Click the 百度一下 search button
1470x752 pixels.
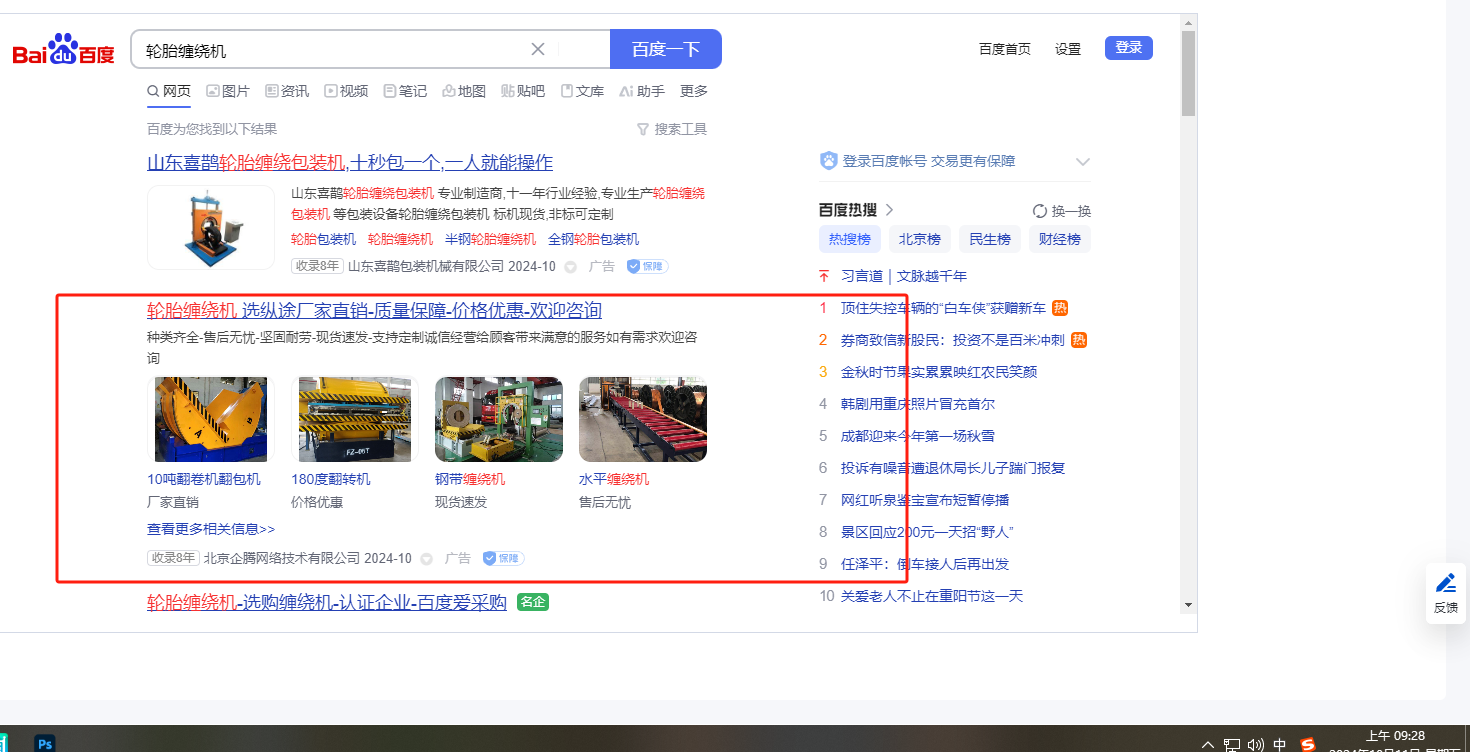[666, 49]
